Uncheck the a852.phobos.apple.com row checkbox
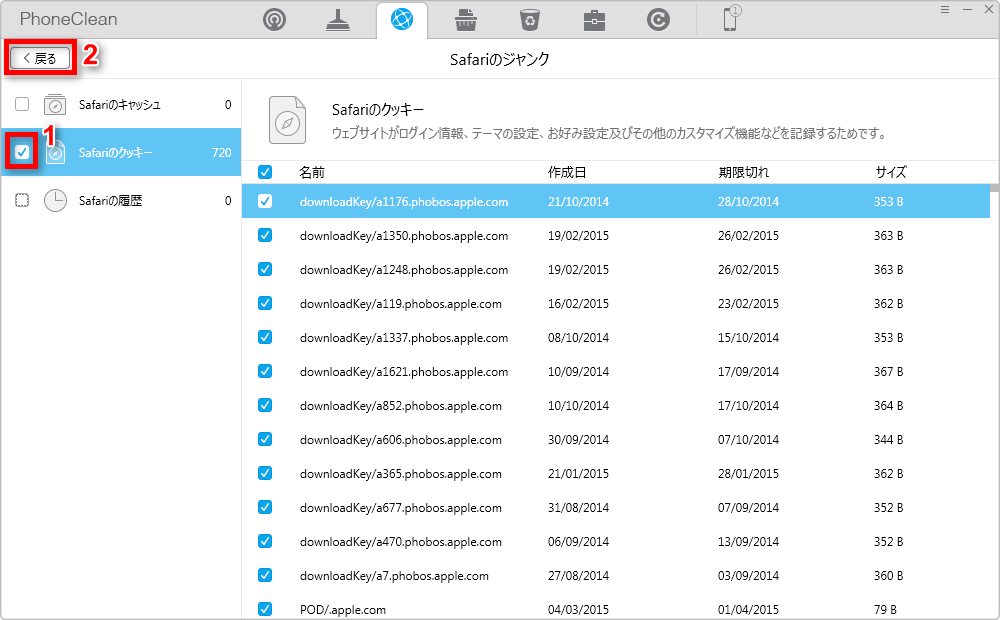The image size is (1000, 620). [265, 405]
